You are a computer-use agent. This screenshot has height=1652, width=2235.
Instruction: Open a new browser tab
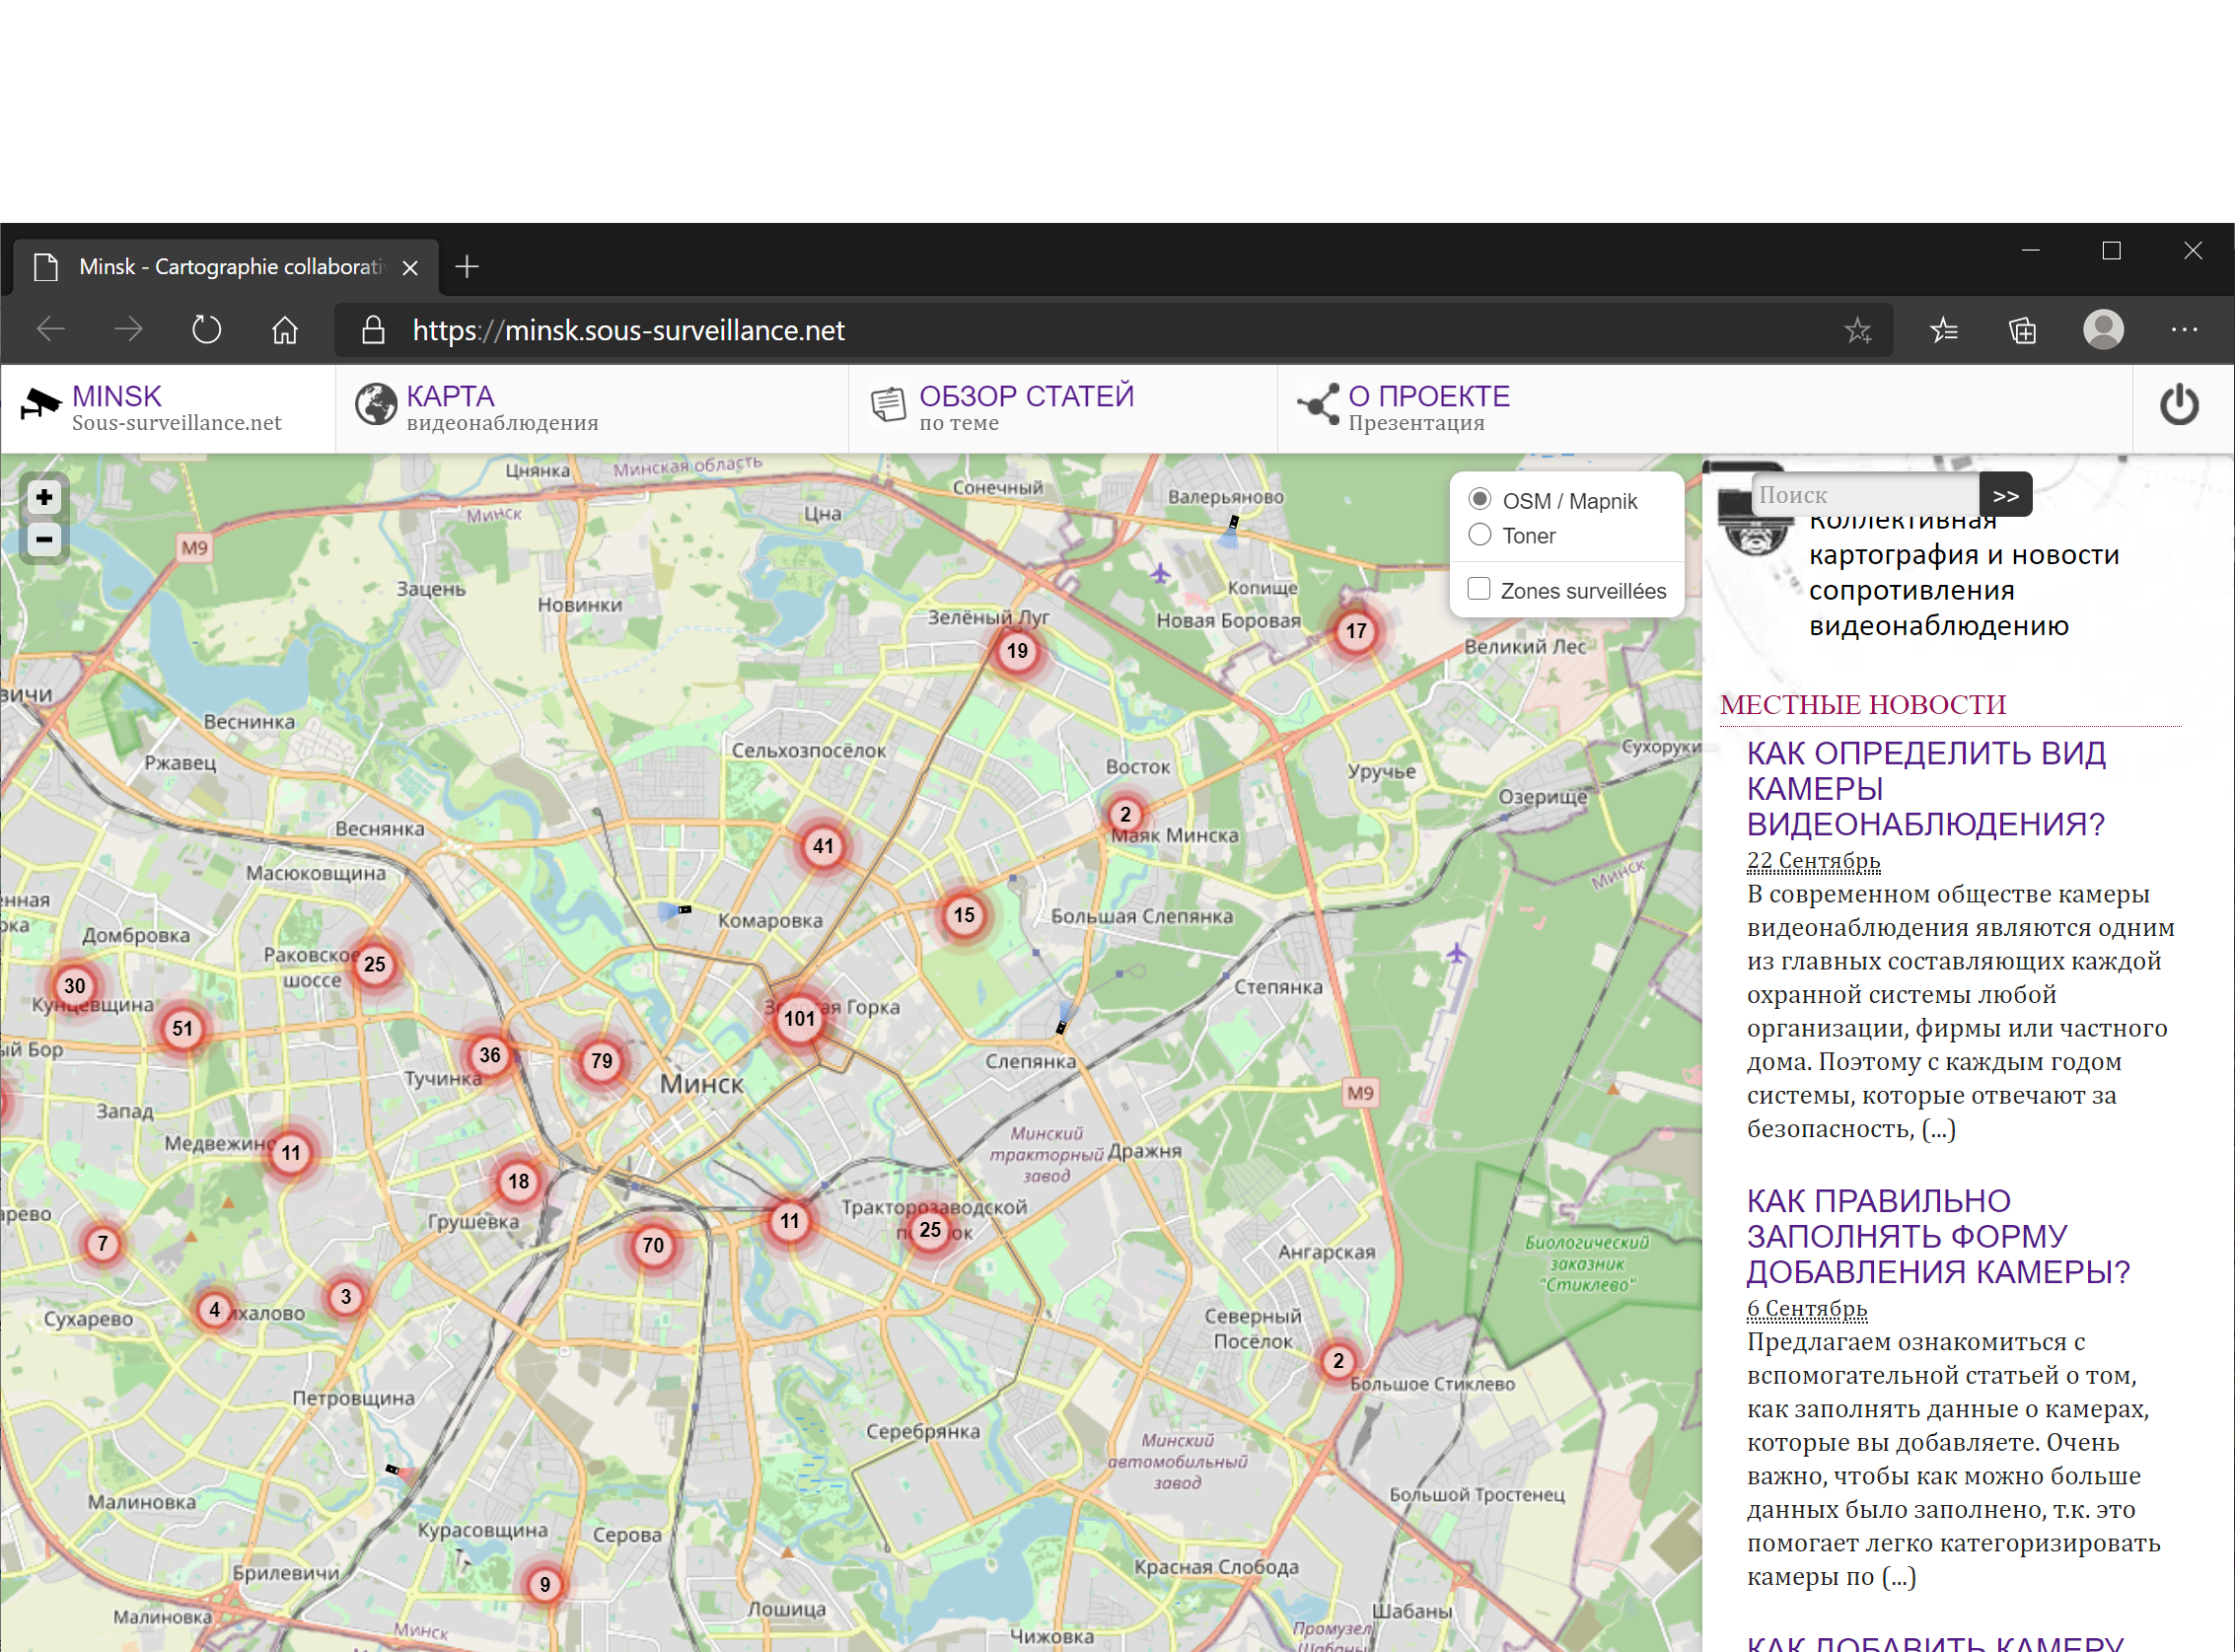pos(467,267)
